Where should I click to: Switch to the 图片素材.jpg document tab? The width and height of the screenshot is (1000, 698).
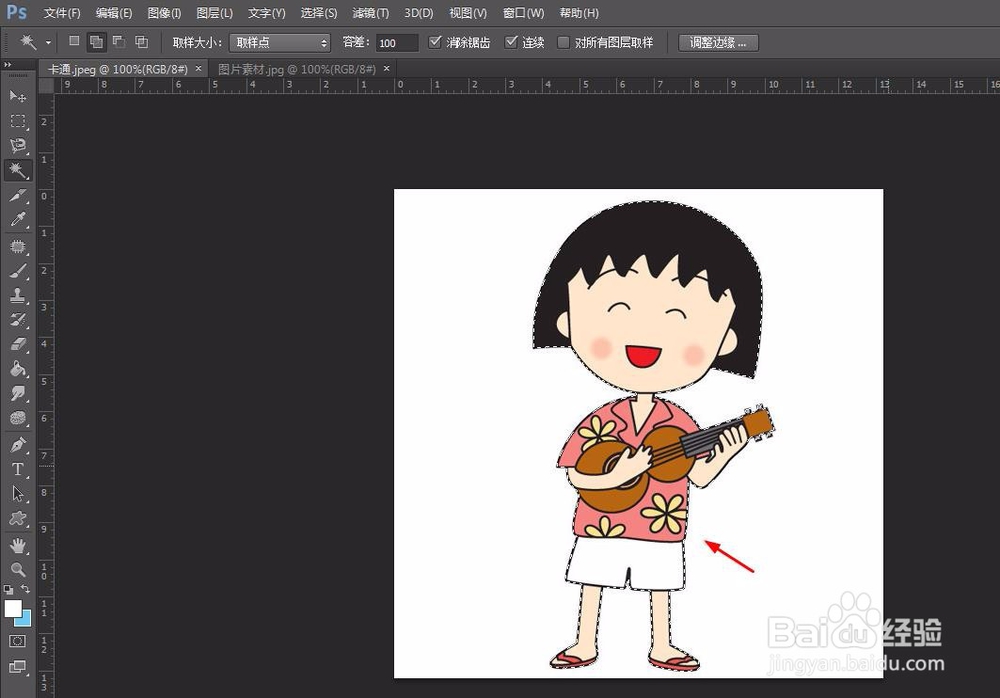[297, 69]
